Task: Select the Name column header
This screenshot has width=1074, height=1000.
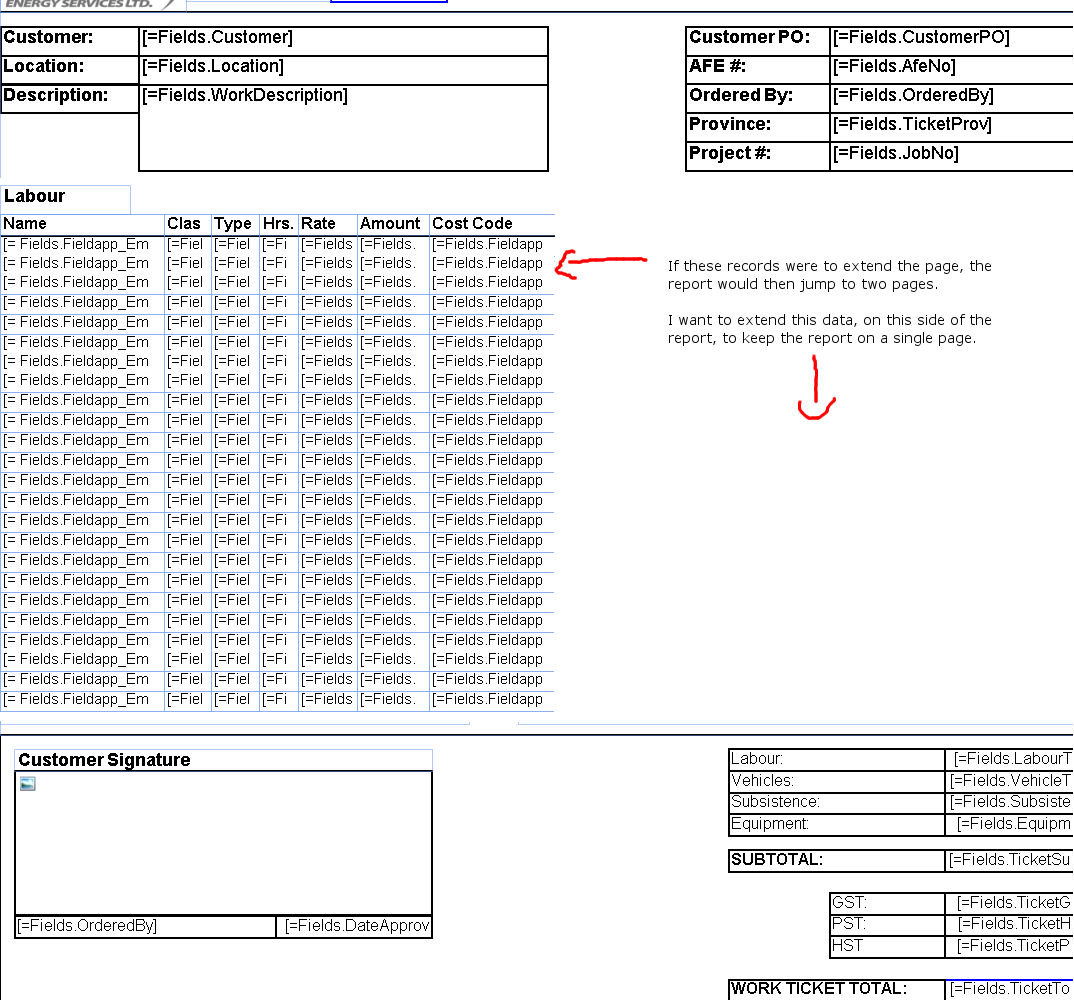Action: click(82, 224)
